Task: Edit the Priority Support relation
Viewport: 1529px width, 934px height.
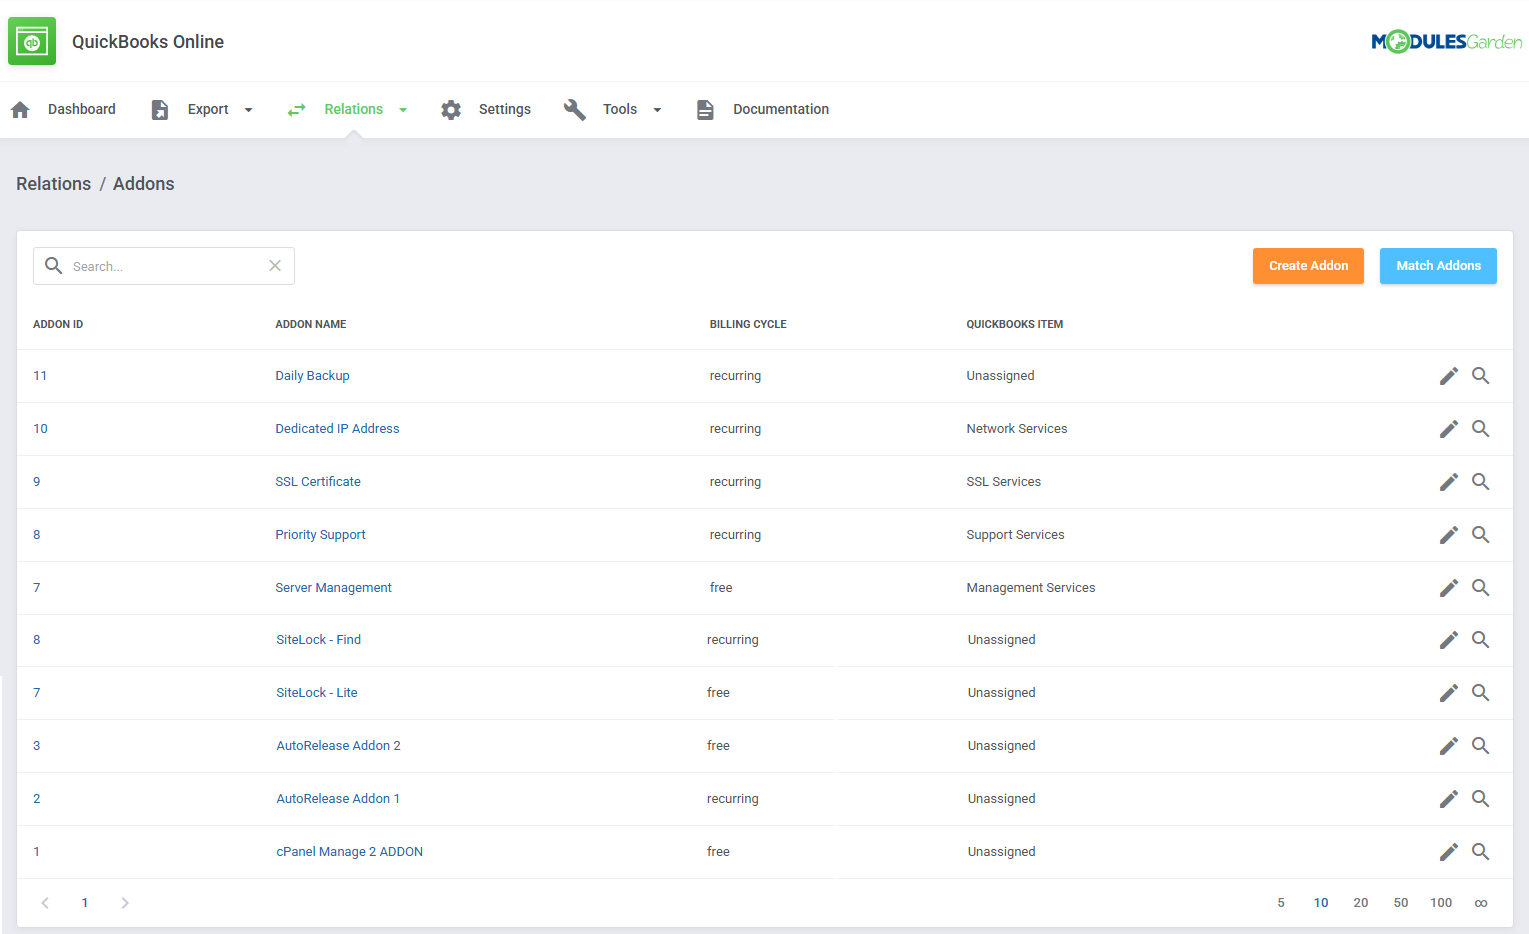Action: click(x=1448, y=535)
